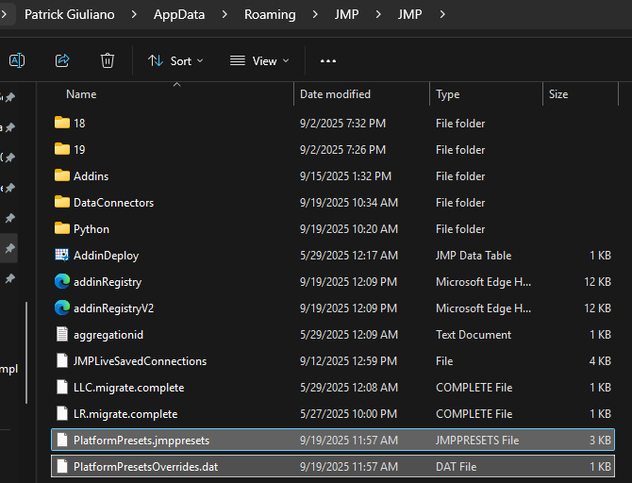Expand chevron after AppData breadcrumb
The width and height of the screenshot is (632, 483).
coord(225,15)
